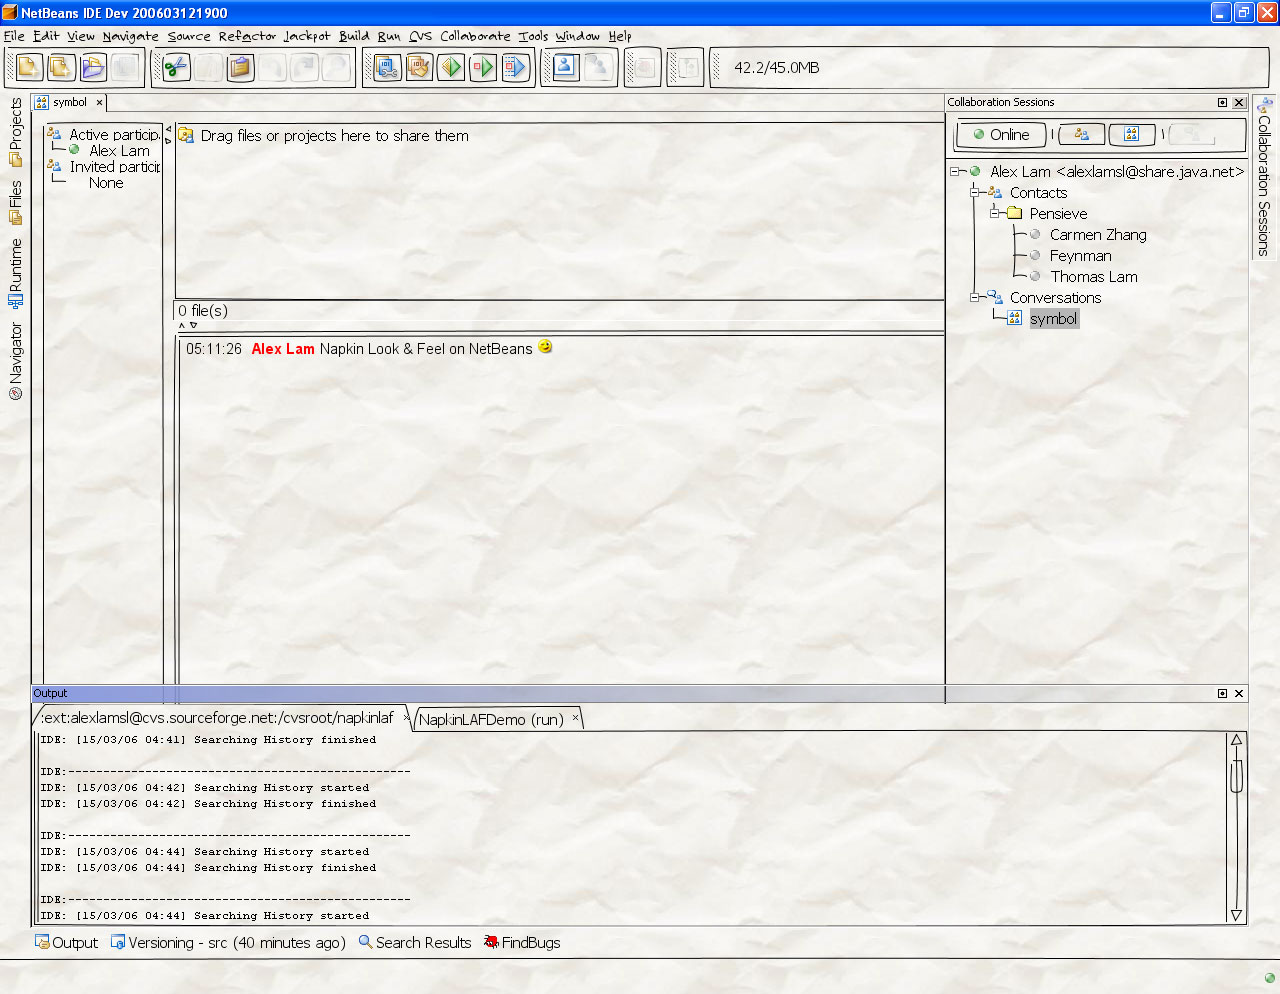Click the Open Project folder icon

tap(93, 68)
